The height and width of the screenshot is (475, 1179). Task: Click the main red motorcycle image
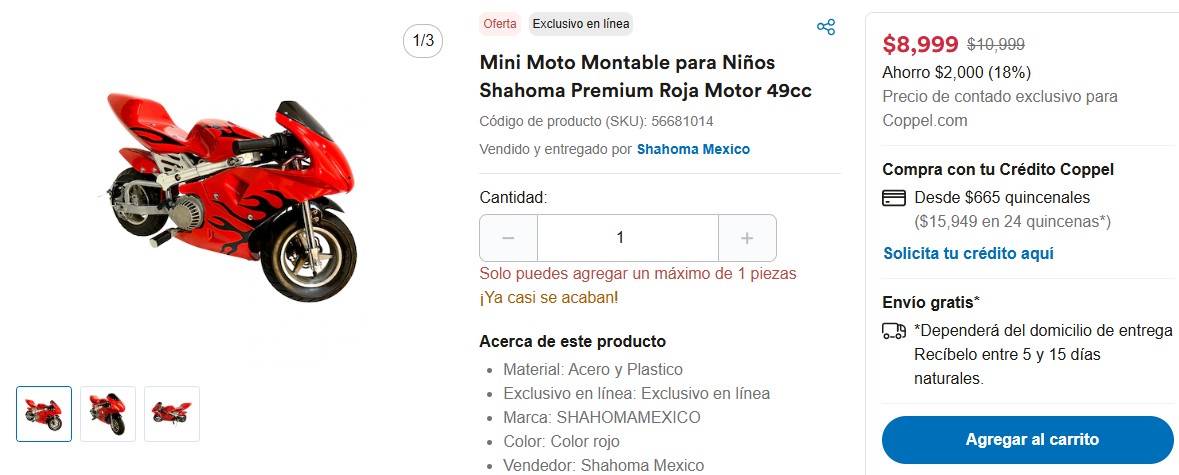[x=232, y=194]
